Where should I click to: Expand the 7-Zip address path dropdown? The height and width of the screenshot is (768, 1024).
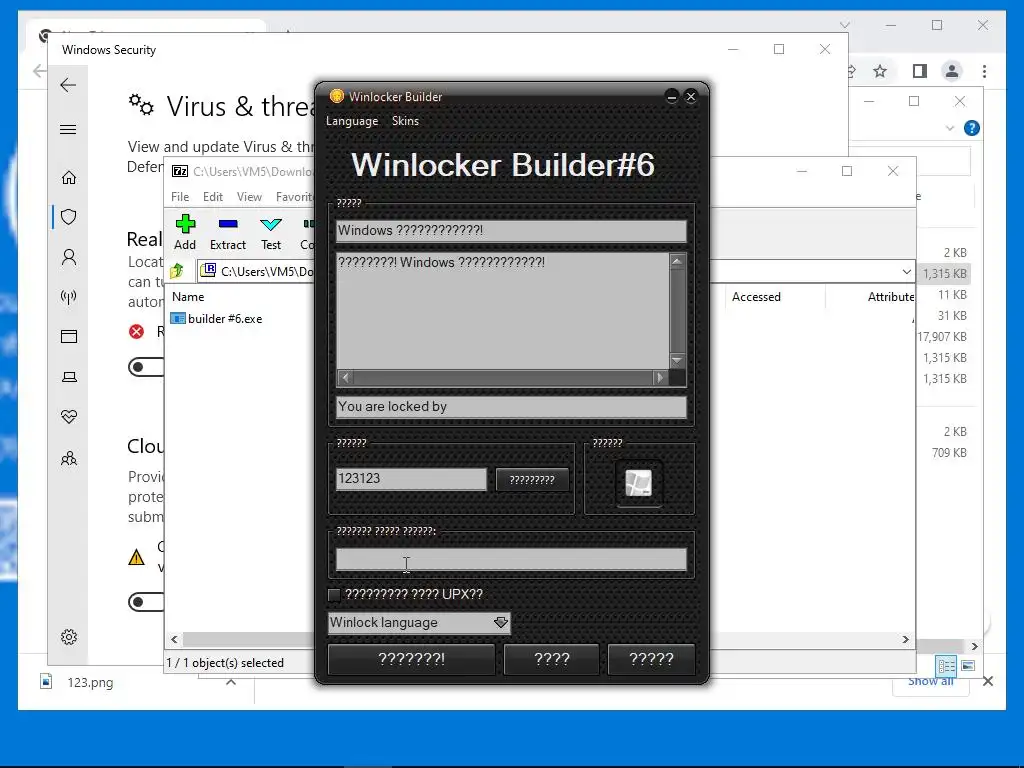pos(906,271)
